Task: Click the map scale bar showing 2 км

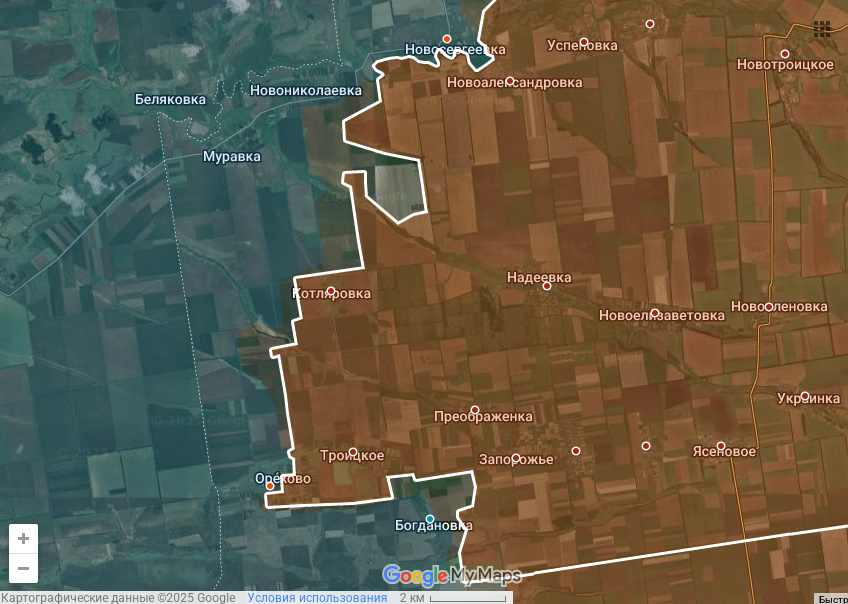Action: point(453,598)
